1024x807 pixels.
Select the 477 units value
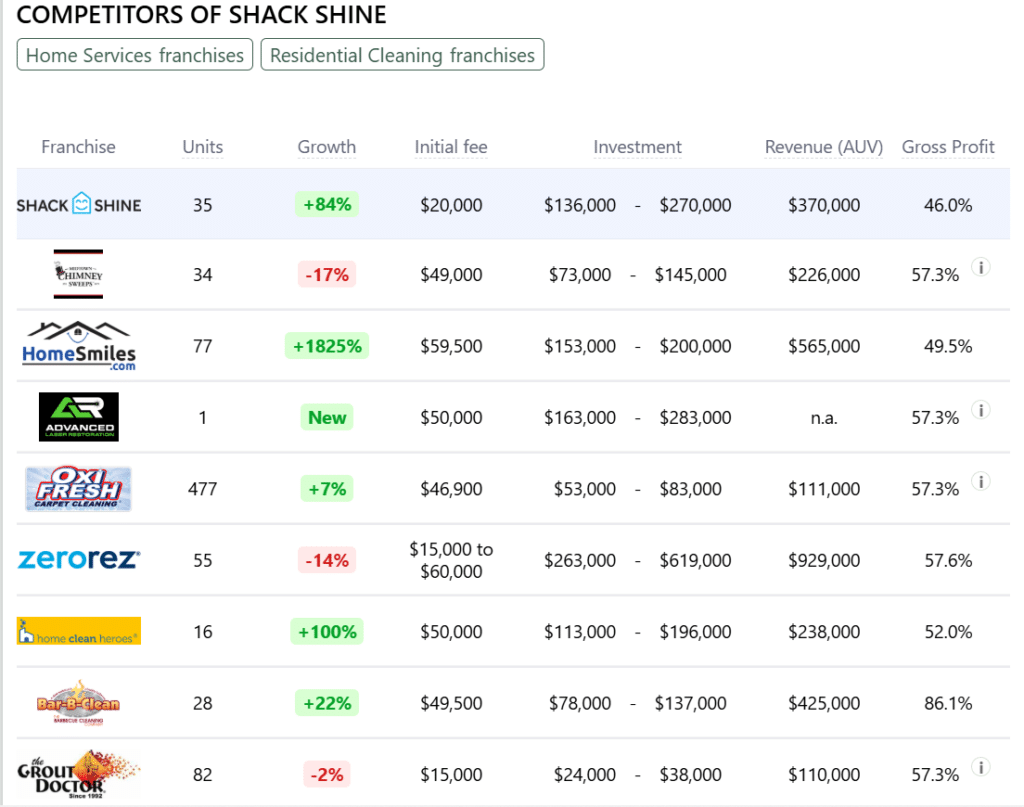pyautogui.click(x=202, y=489)
